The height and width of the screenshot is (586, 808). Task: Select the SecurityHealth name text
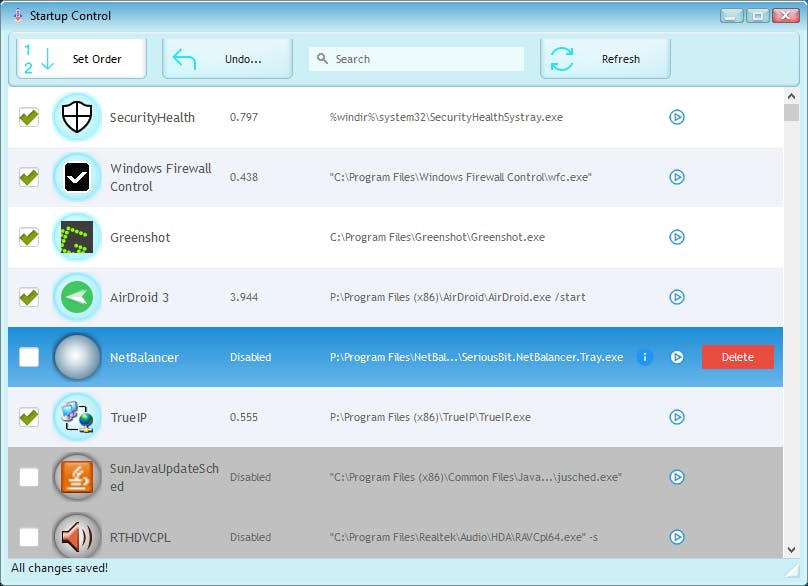(152, 118)
